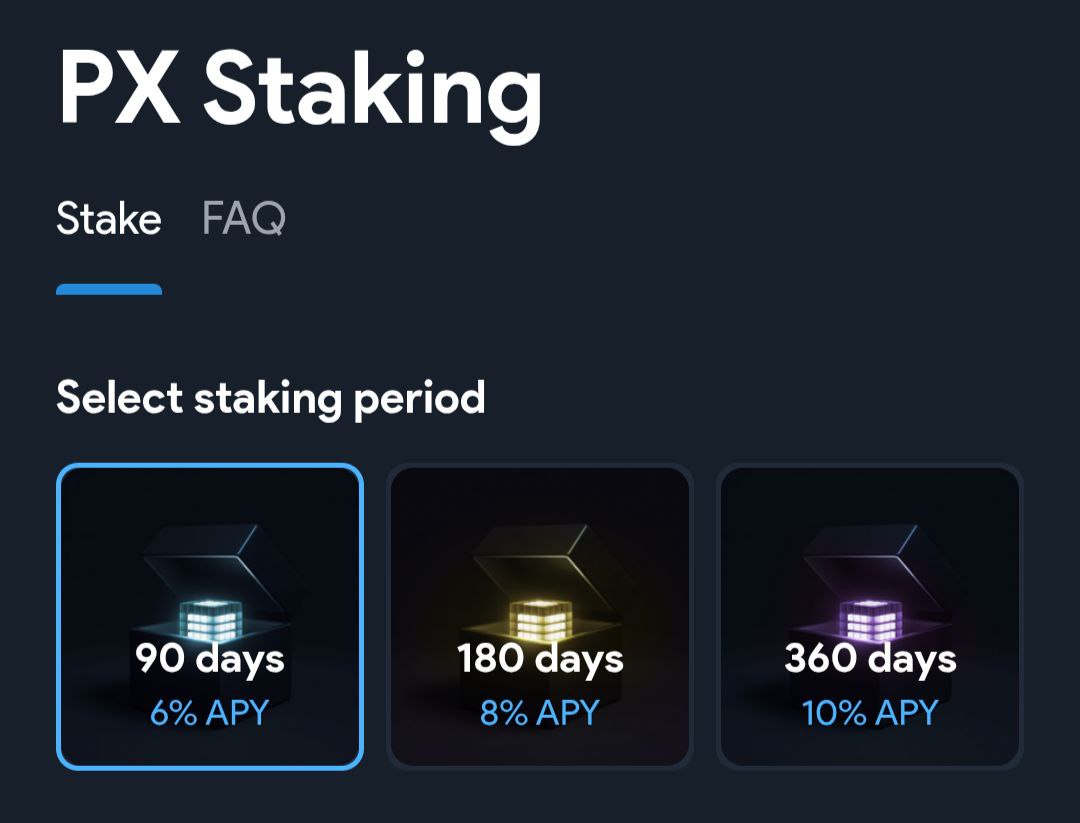This screenshot has height=823, width=1080.
Task: Click the "180 days" text label
Action: point(540,659)
